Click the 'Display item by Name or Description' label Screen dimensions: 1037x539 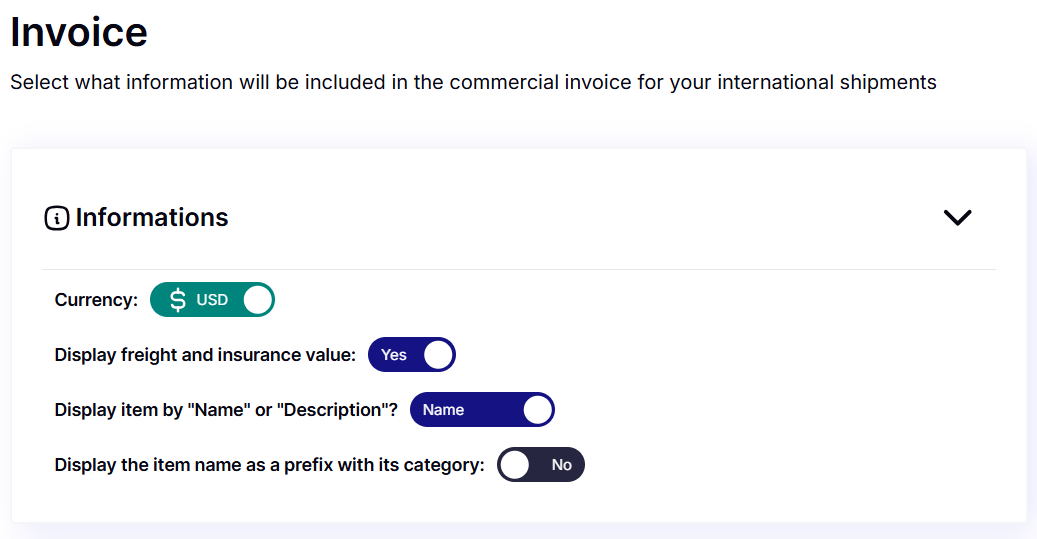[226, 409]
